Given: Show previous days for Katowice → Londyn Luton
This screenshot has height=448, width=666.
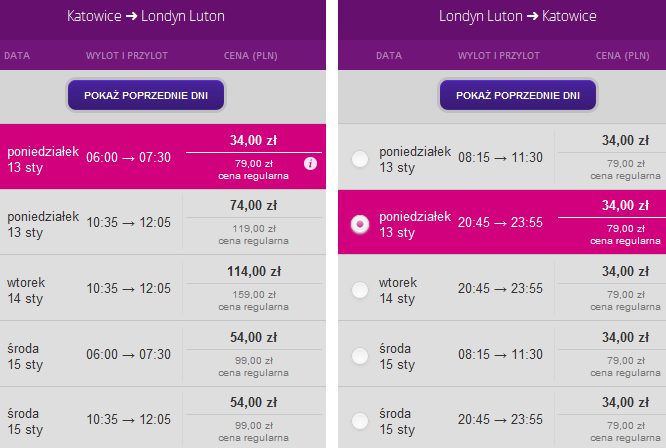Looking at the screenshot, I should [146, 95].
